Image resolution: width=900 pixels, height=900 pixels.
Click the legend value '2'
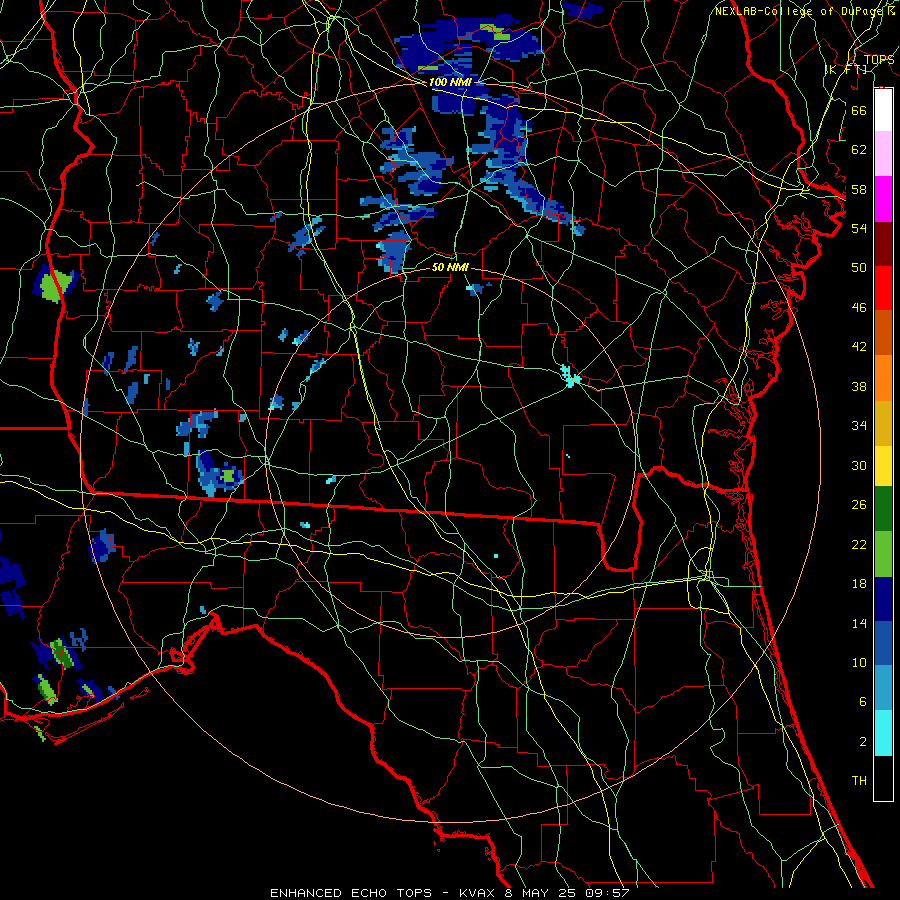tap(862, 742)
